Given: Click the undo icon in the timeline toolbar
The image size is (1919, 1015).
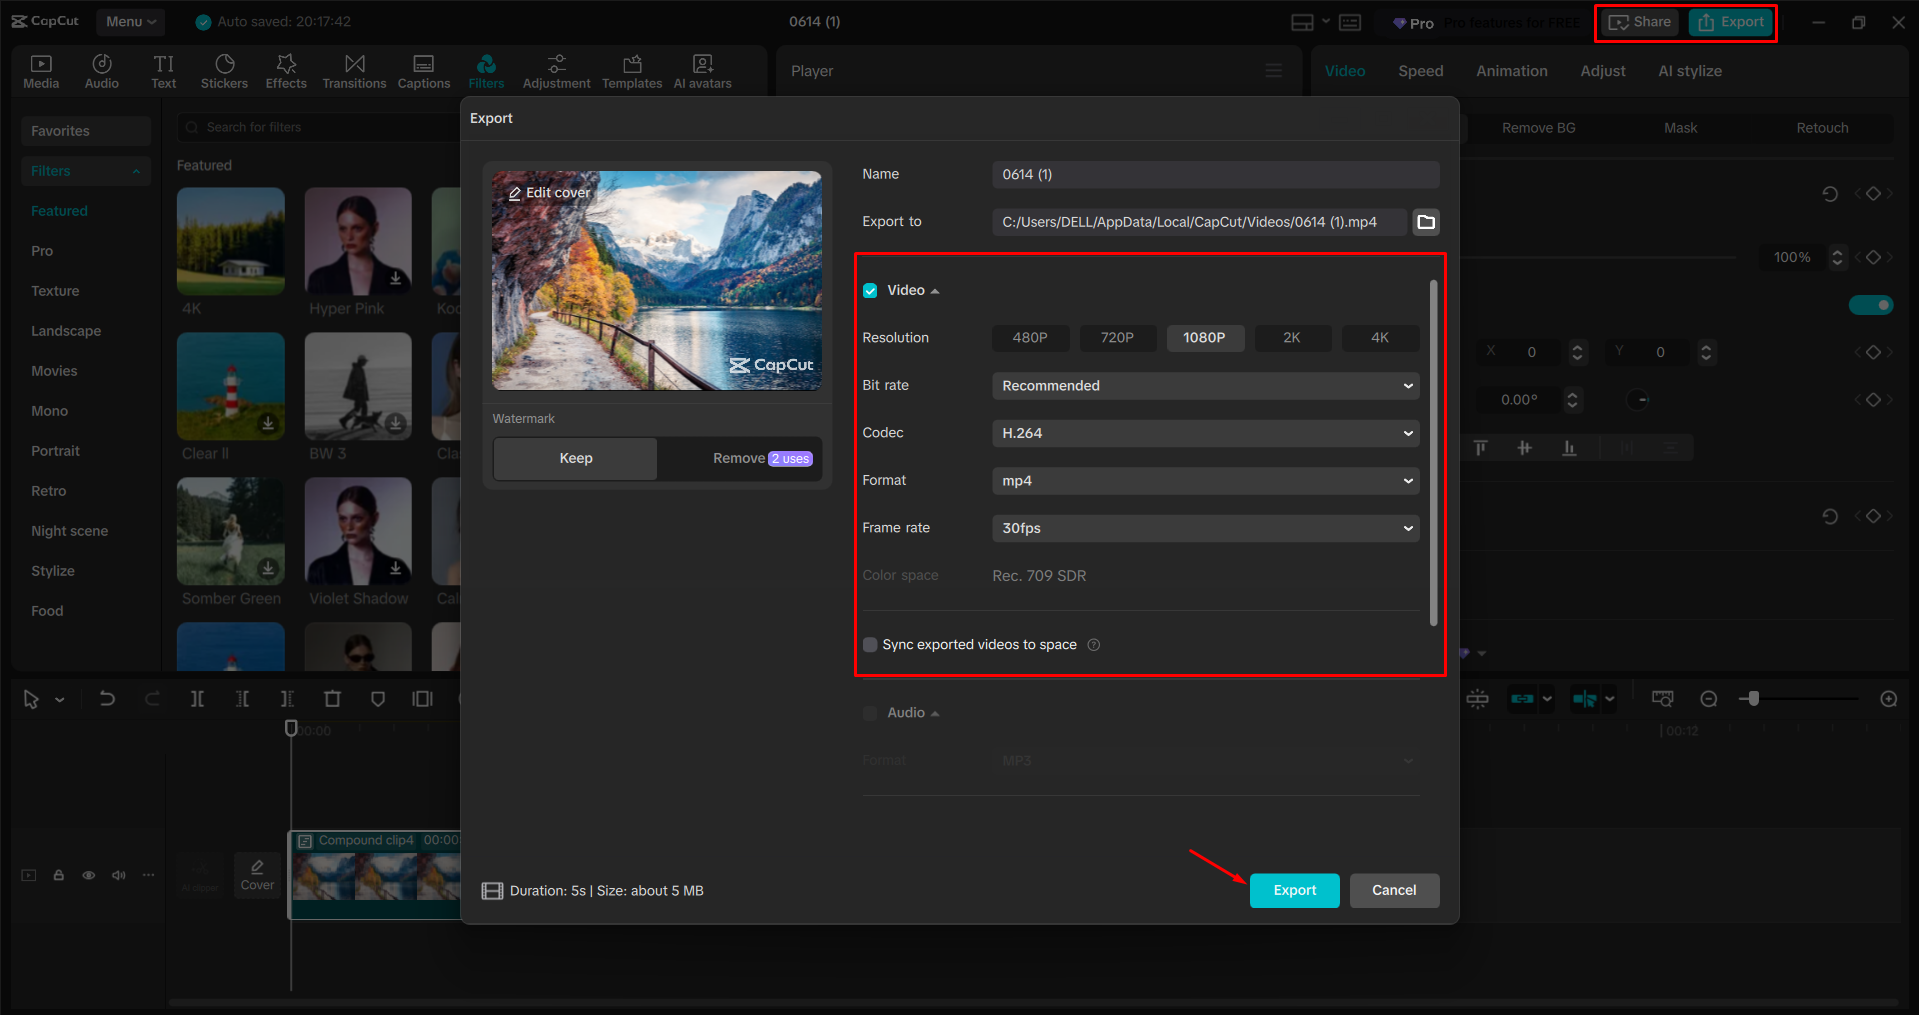Looking at the screenshot, I should click(x=107, y=698).
